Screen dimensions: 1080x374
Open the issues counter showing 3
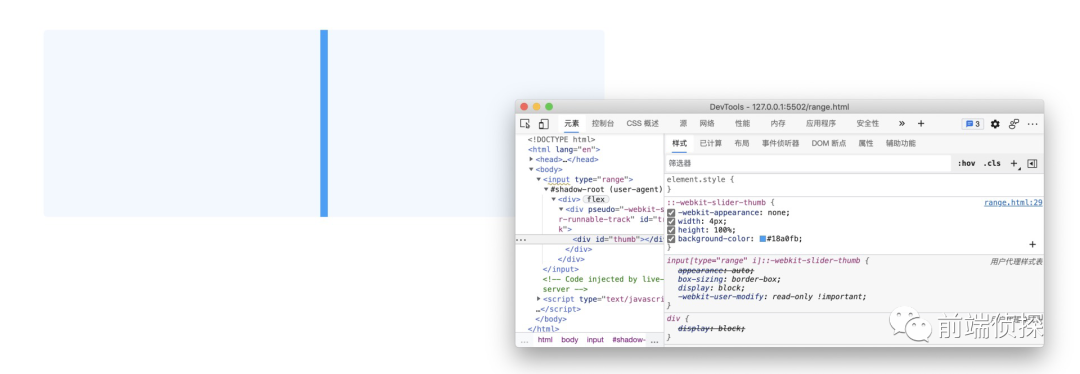[973, 124]
